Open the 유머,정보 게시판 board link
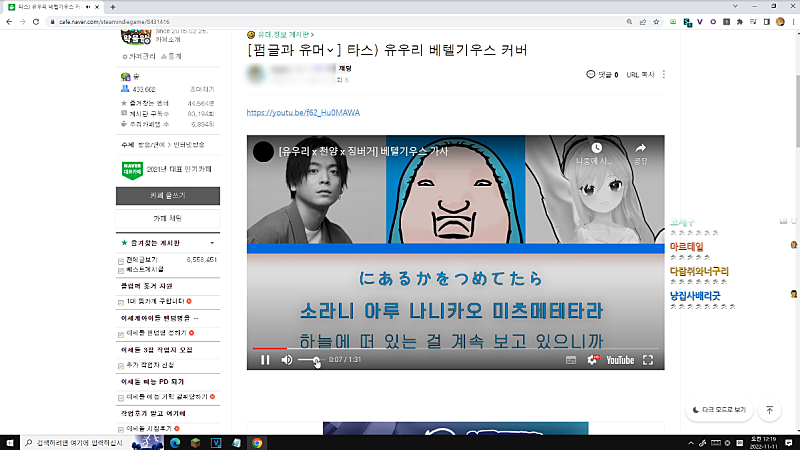The height and width of the screenshot is (450, 800). click(x=285, y=34)
